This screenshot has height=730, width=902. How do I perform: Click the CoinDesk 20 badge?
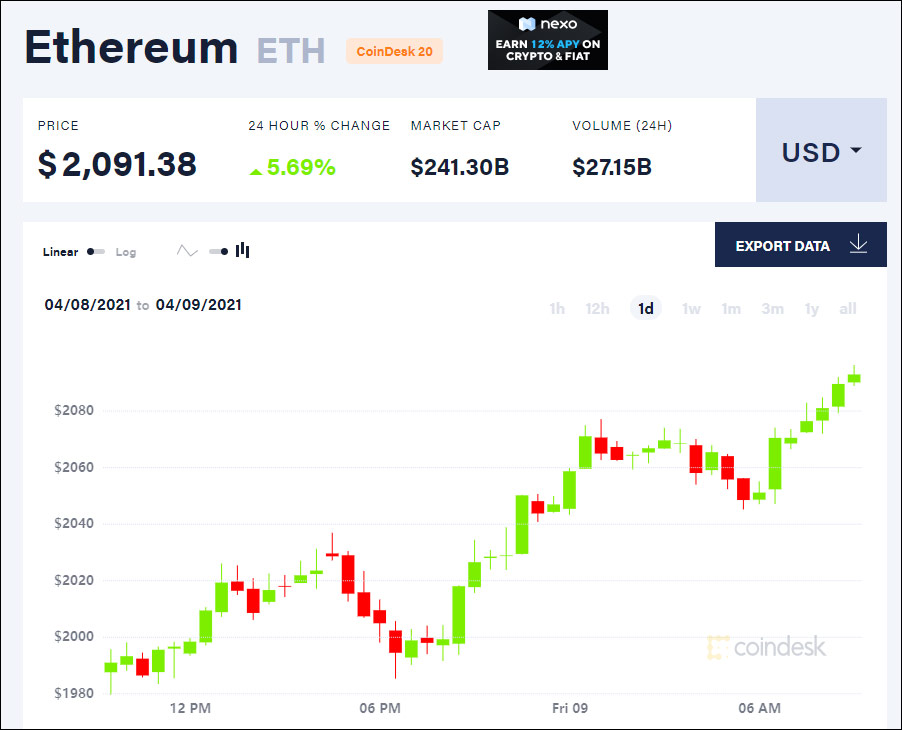click(394, 51)
